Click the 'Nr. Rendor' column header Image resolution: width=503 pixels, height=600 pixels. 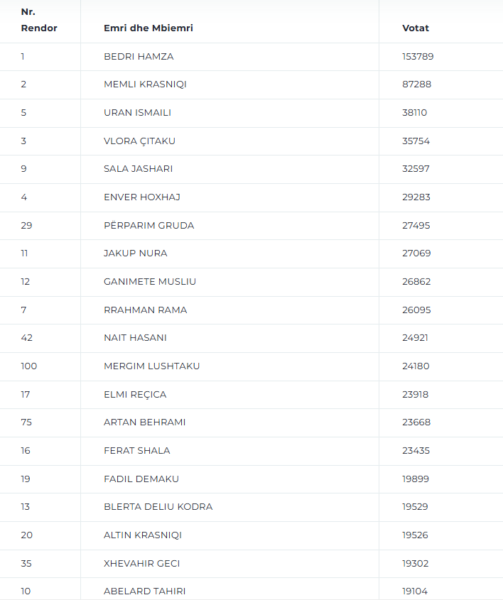pyautogui.click(x=39, y=20)
